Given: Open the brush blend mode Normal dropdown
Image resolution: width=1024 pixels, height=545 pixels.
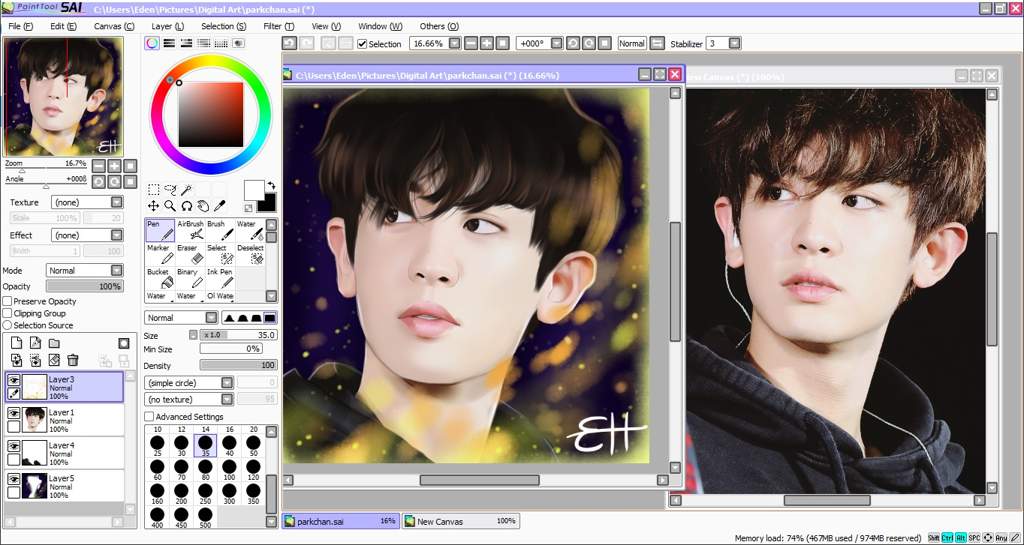Looking at the screenshot, I should (181, 318).
